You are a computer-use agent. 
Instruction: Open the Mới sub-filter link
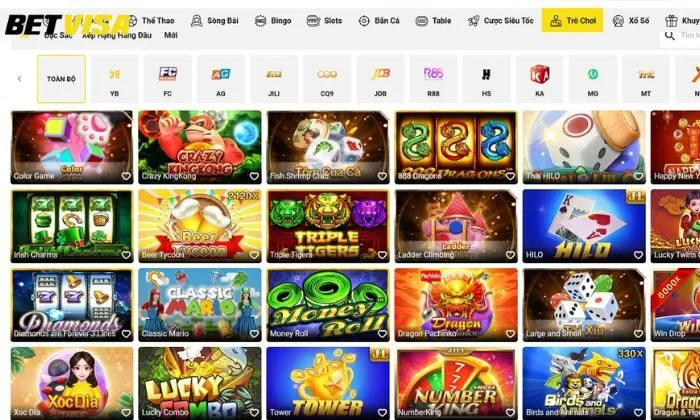click(x=171, y=35)
